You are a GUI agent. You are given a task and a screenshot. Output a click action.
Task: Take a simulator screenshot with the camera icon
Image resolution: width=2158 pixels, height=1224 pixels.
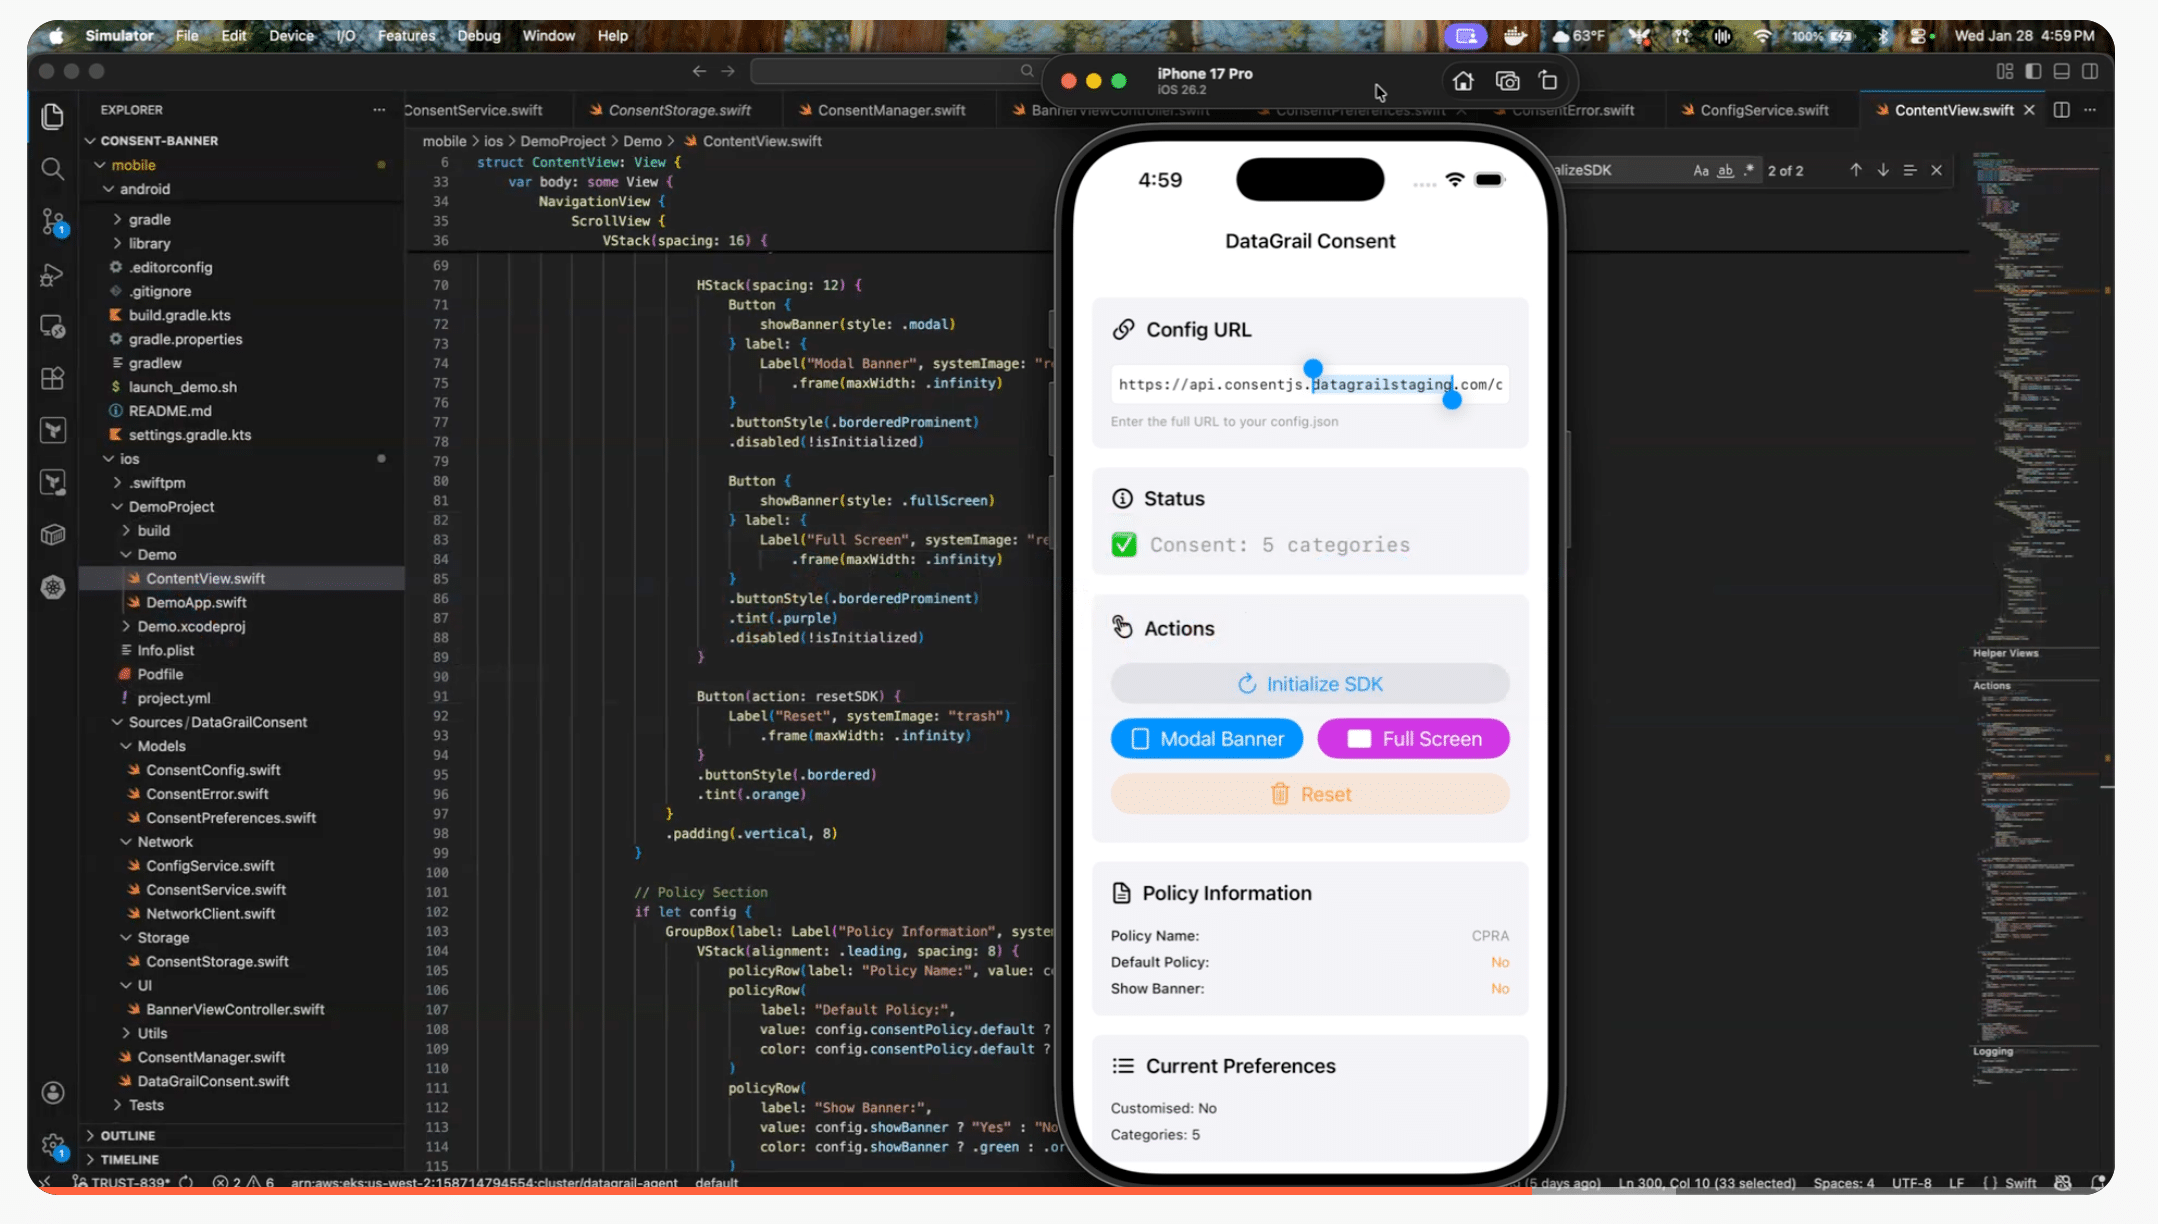coord(1508,80)
